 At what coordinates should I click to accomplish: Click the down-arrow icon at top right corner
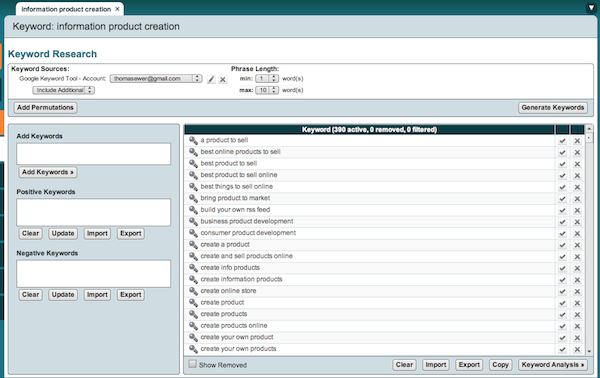click(x=591, y=8)
